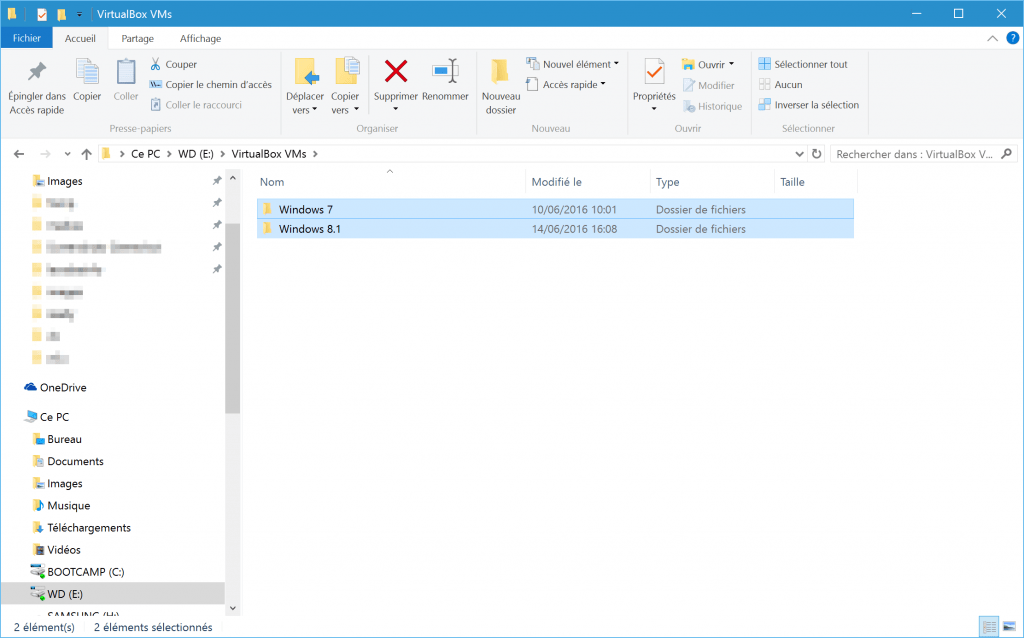Click WD (E:) in address breadcrumb
This screenshot has width=1024, height=638.
click(196, 154)
